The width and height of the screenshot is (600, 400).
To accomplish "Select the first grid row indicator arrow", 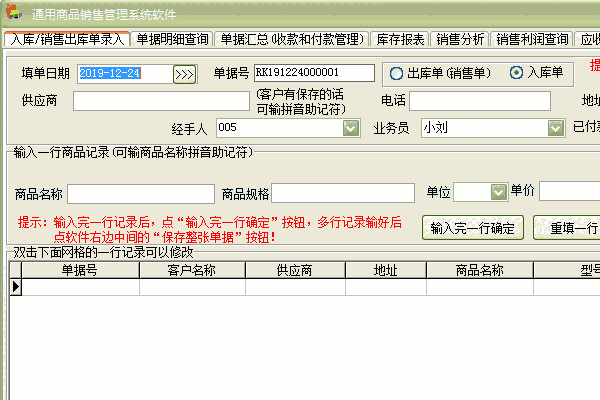I will coord(15,287).
